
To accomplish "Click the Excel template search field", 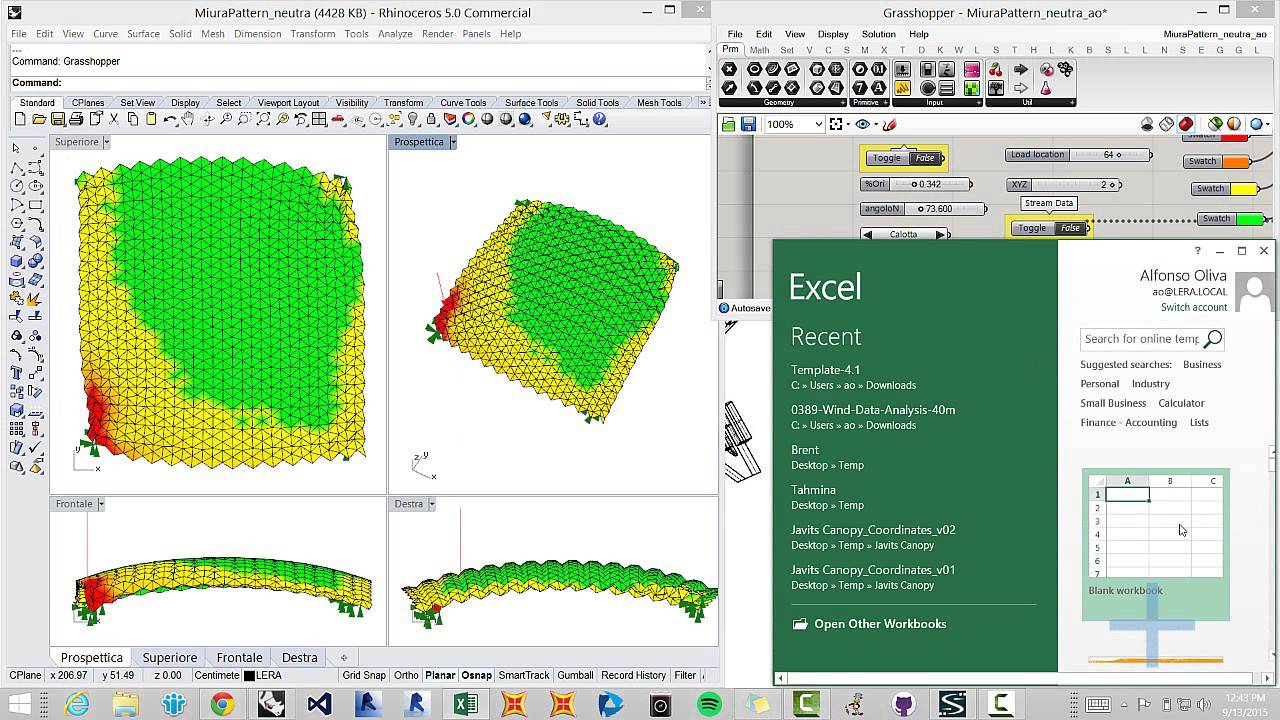I will [x=1141, y=339].
